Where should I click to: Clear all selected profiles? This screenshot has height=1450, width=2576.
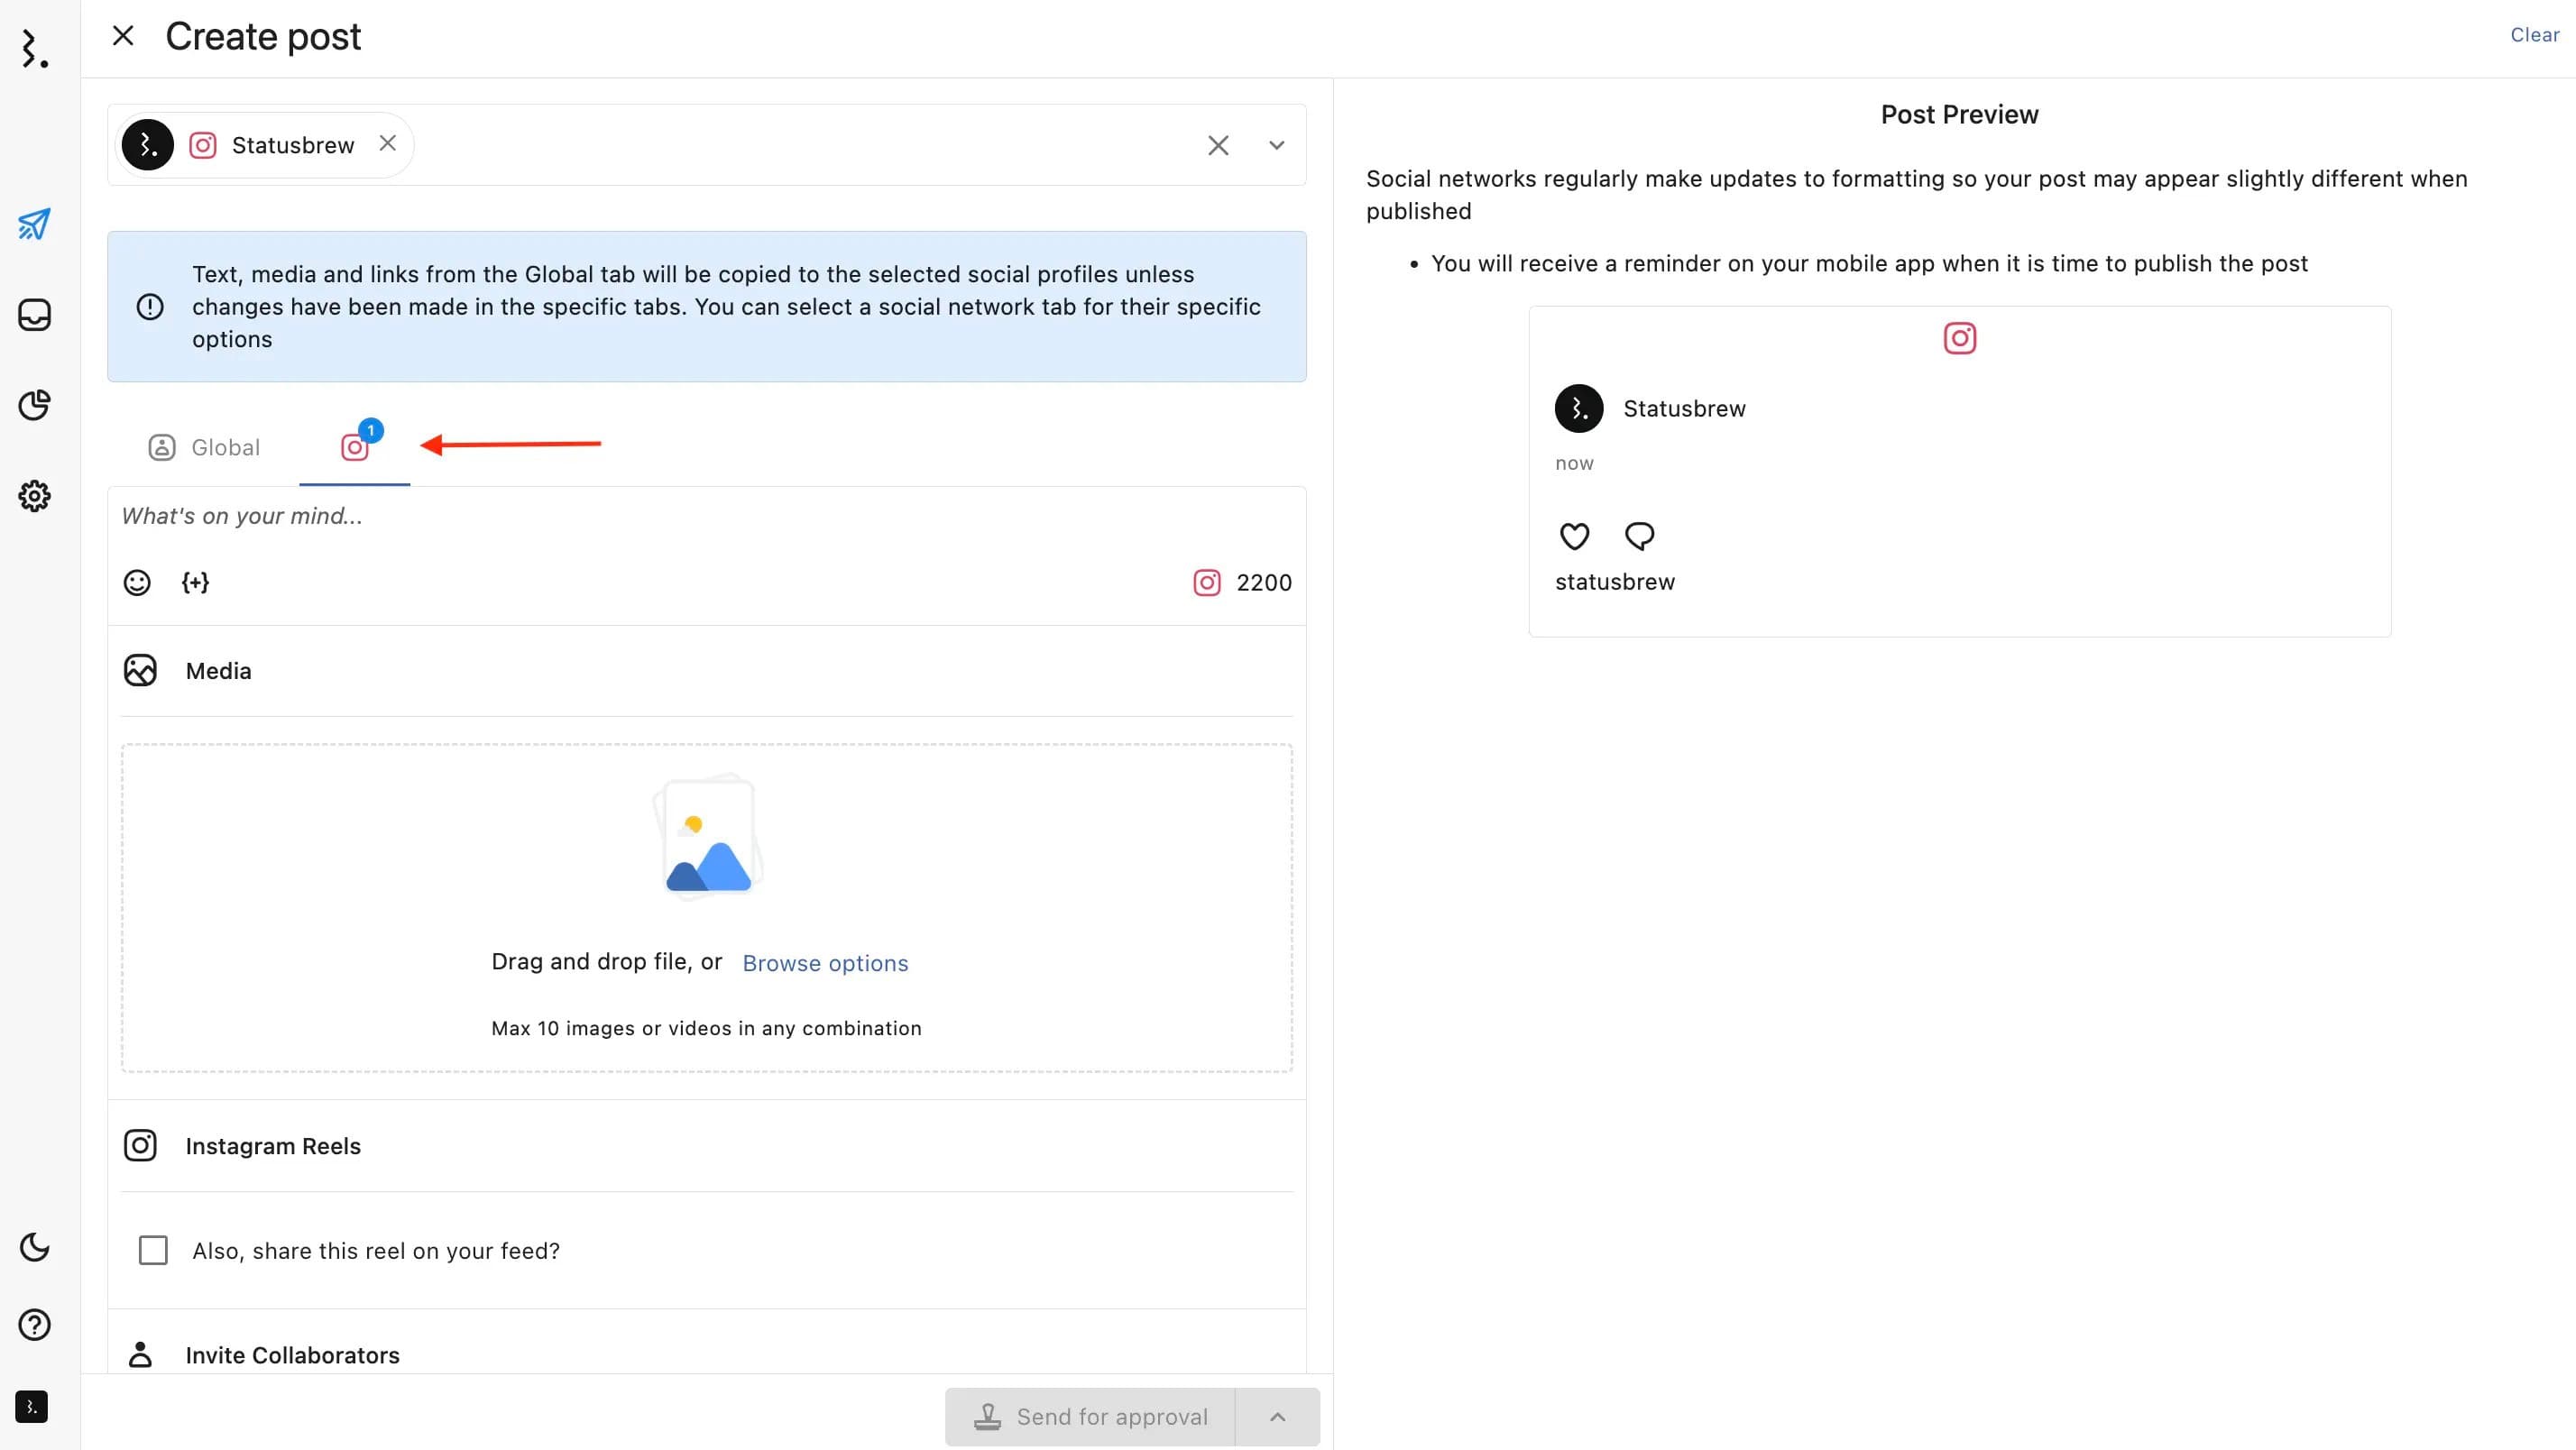[1217, 145]
